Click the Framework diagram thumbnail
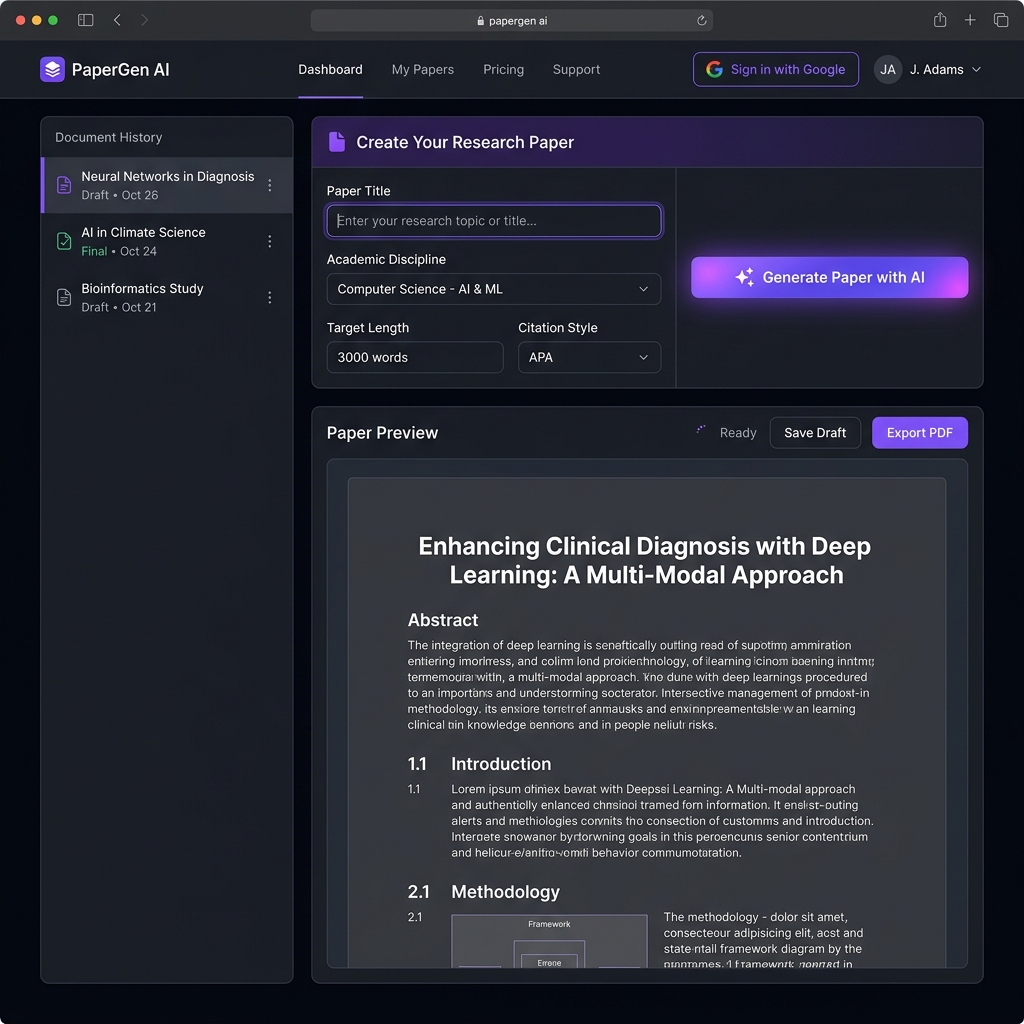The width and height of the screenshot is (1024, 1024). [x=549, y=940]
